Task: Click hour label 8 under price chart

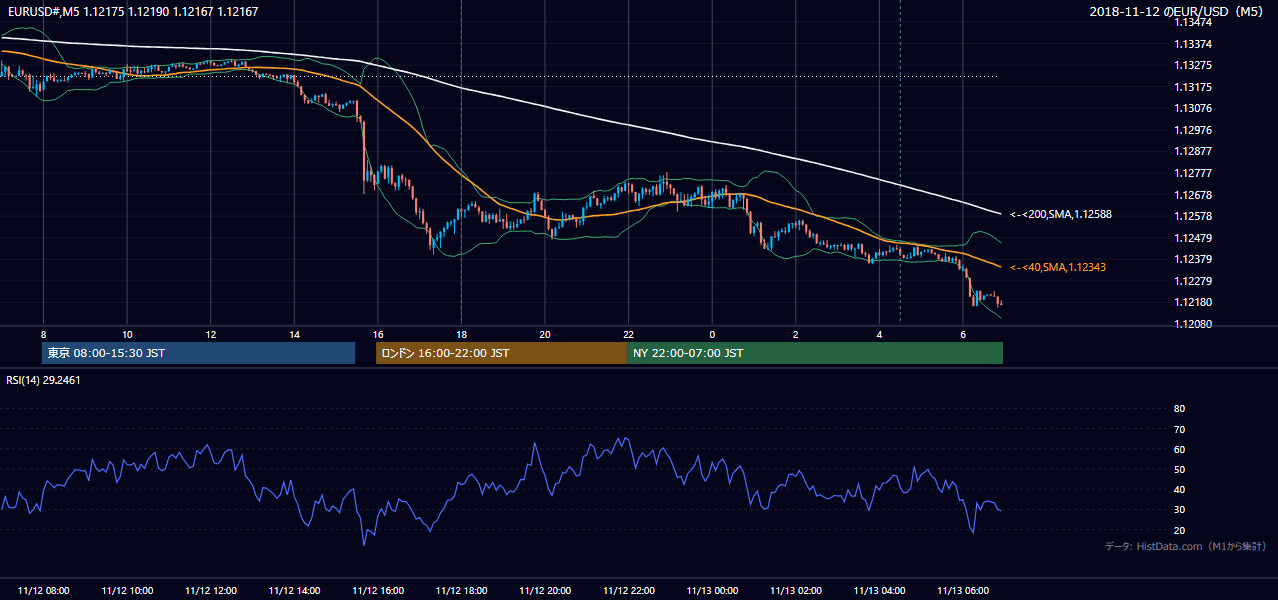Action: point(43,334)
